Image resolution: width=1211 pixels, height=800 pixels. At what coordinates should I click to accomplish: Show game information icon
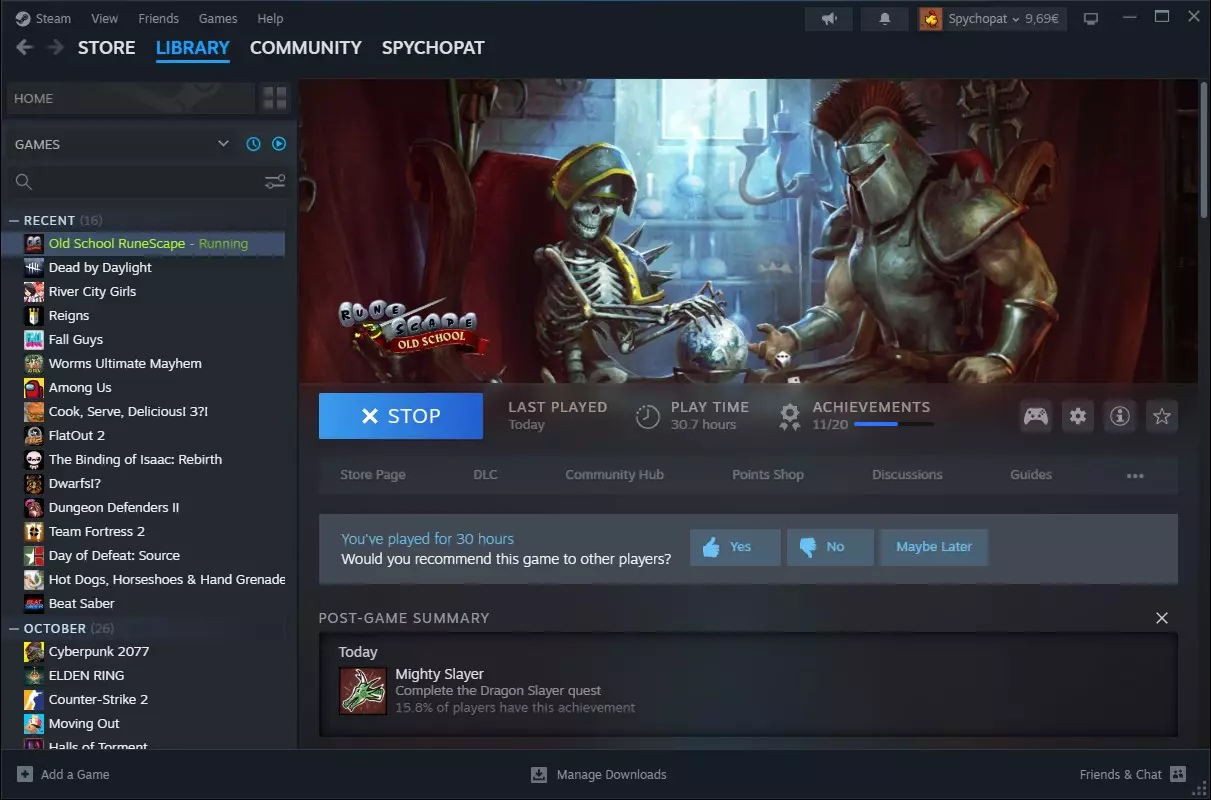point(1120,416)
